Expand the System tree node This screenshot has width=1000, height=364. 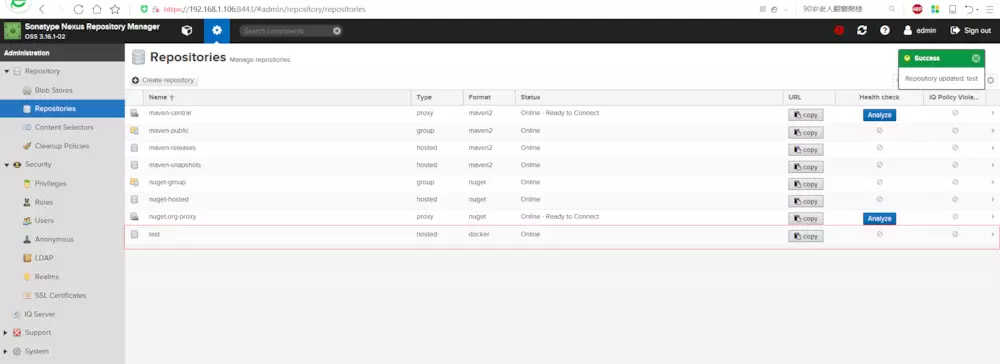6,351
